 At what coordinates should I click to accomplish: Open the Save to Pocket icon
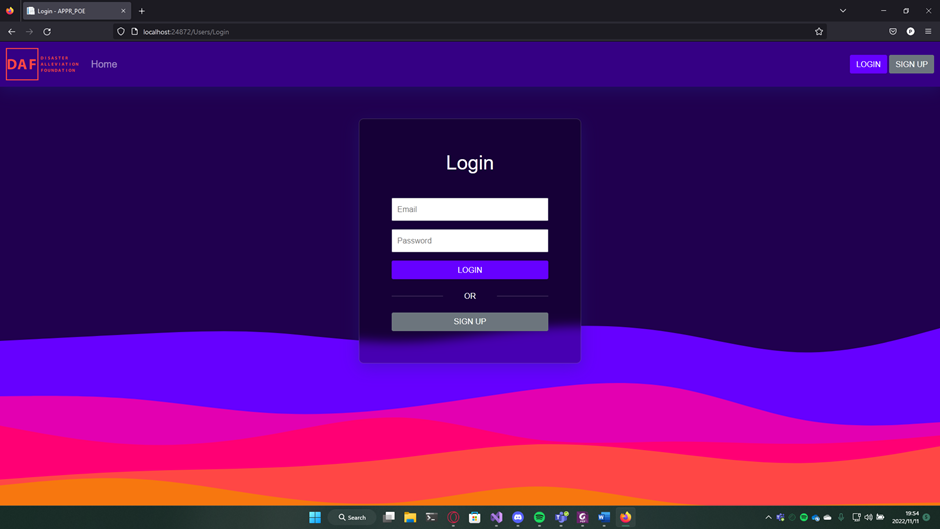pyautogui.click(x=893, y=32)
